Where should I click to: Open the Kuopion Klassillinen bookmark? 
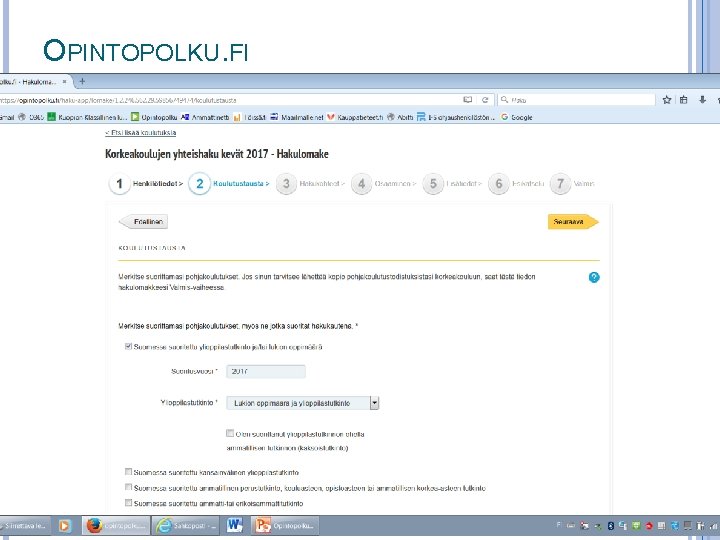pos(87,117)
